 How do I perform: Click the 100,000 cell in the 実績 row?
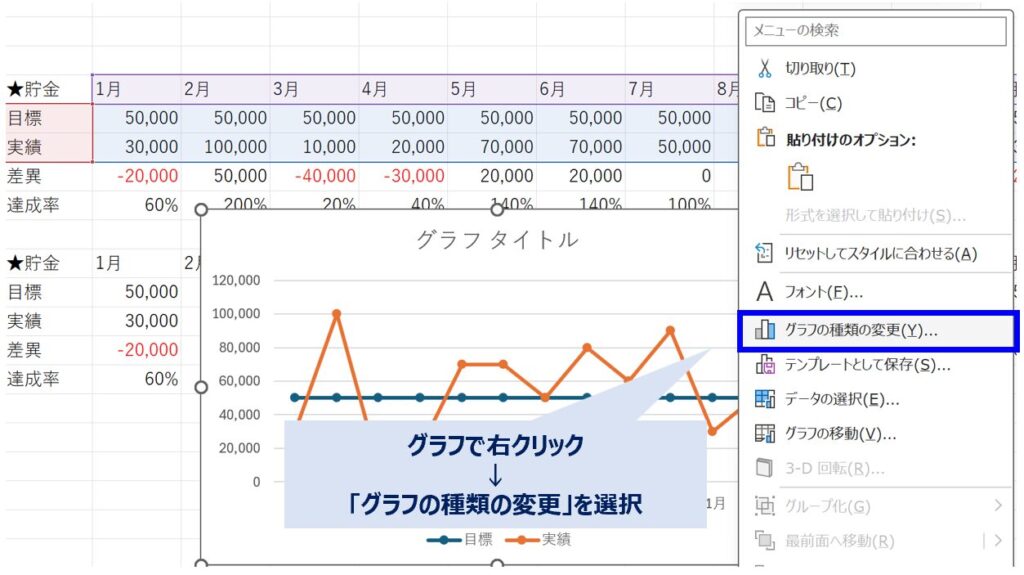tap(225, 147)
